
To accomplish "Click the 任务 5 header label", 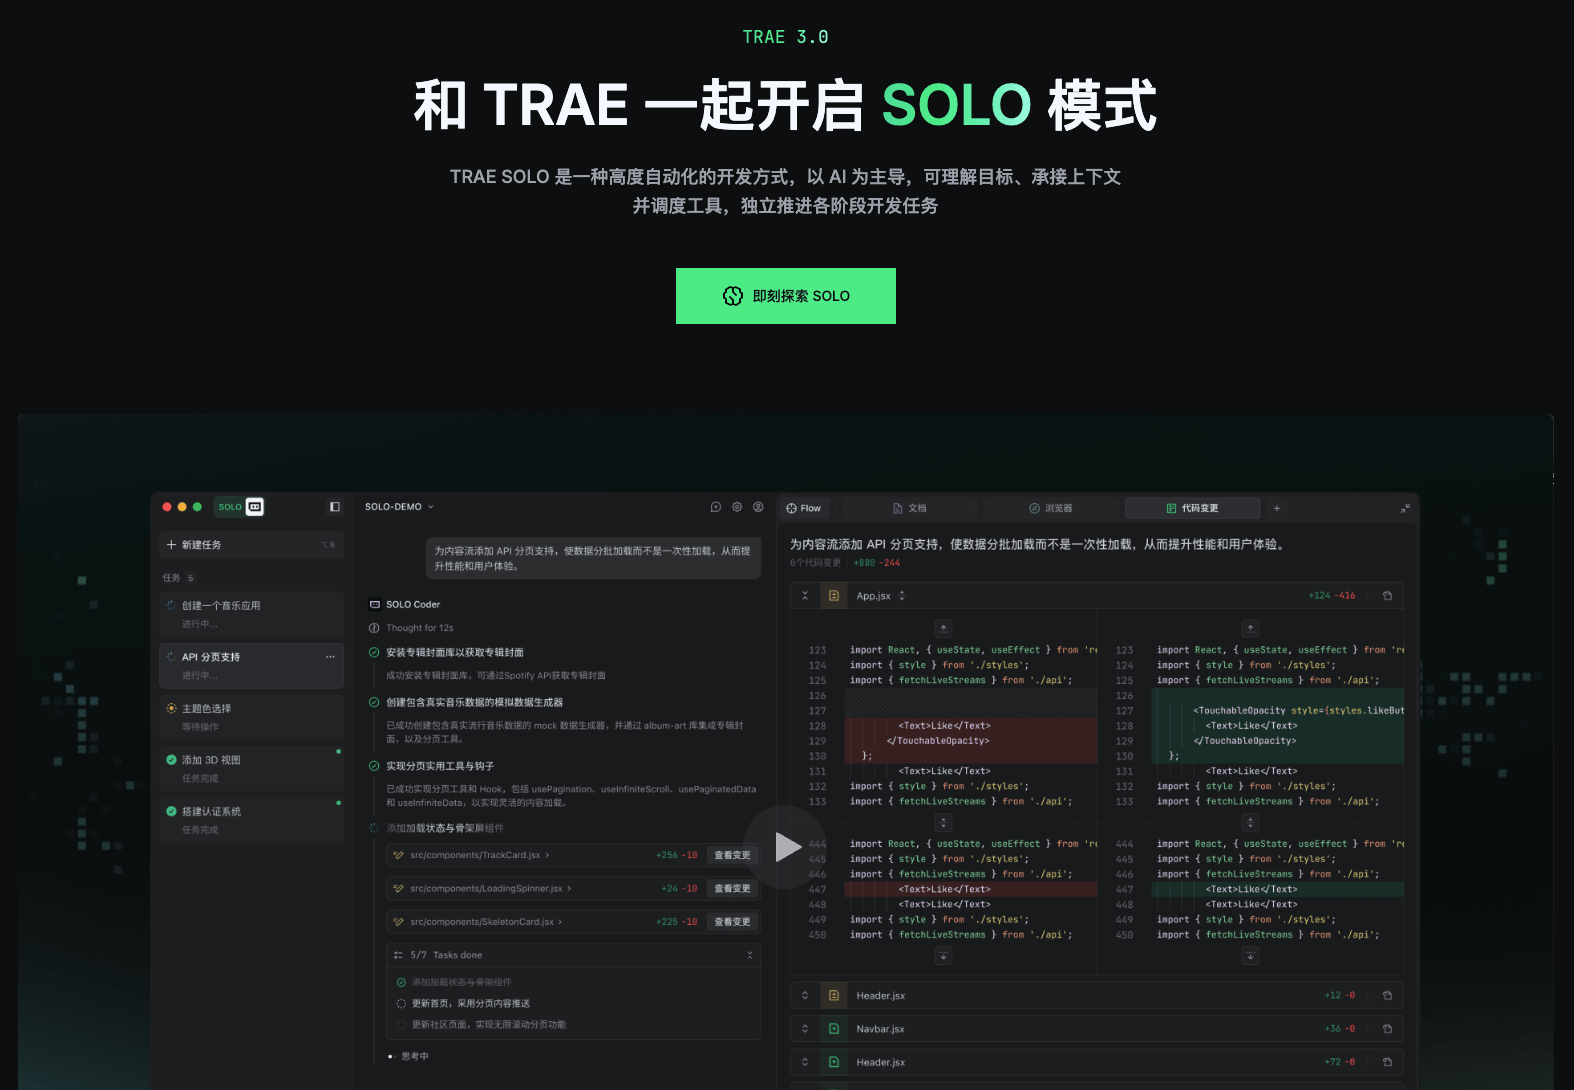I will [178, 578].
